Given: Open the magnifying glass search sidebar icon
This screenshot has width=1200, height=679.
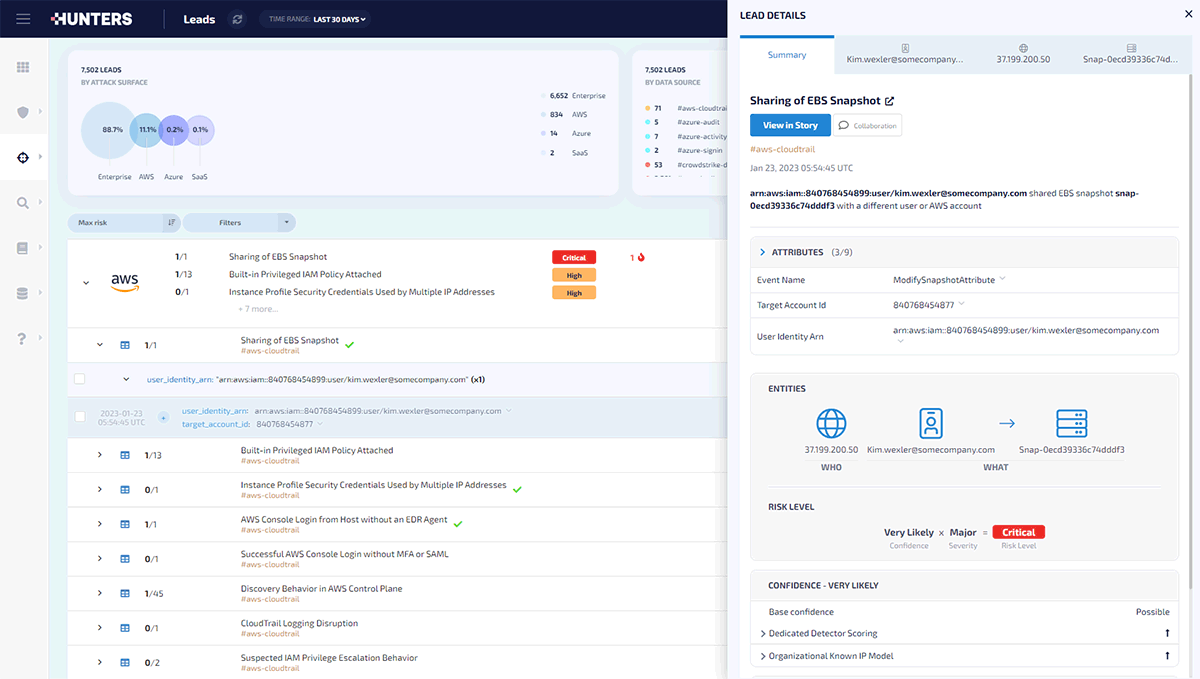Looking at the screenshot, I should click(23, 203).
